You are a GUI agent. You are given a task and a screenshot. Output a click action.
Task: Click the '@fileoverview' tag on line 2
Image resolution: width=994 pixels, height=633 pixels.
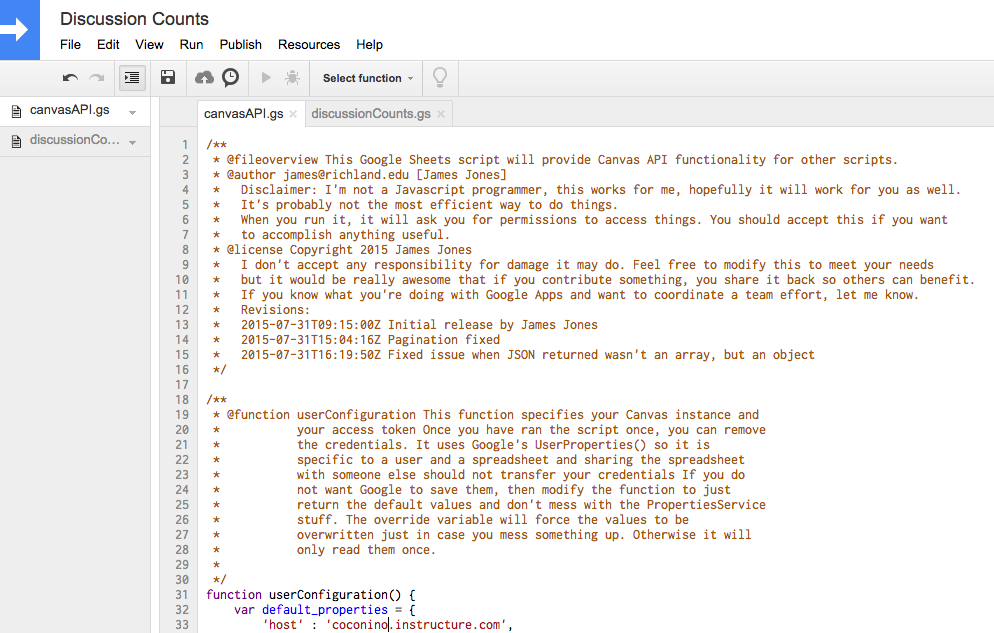point(273,160)
